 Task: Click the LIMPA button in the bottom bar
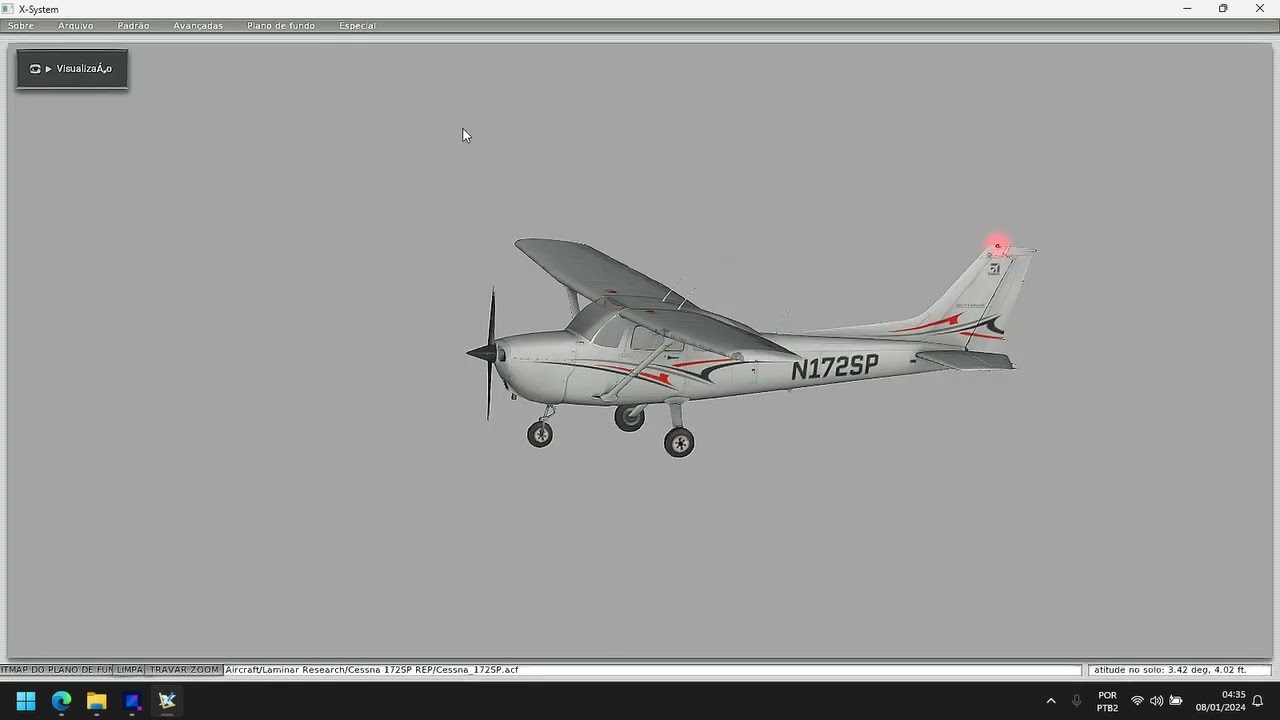[x=130, y=670]
